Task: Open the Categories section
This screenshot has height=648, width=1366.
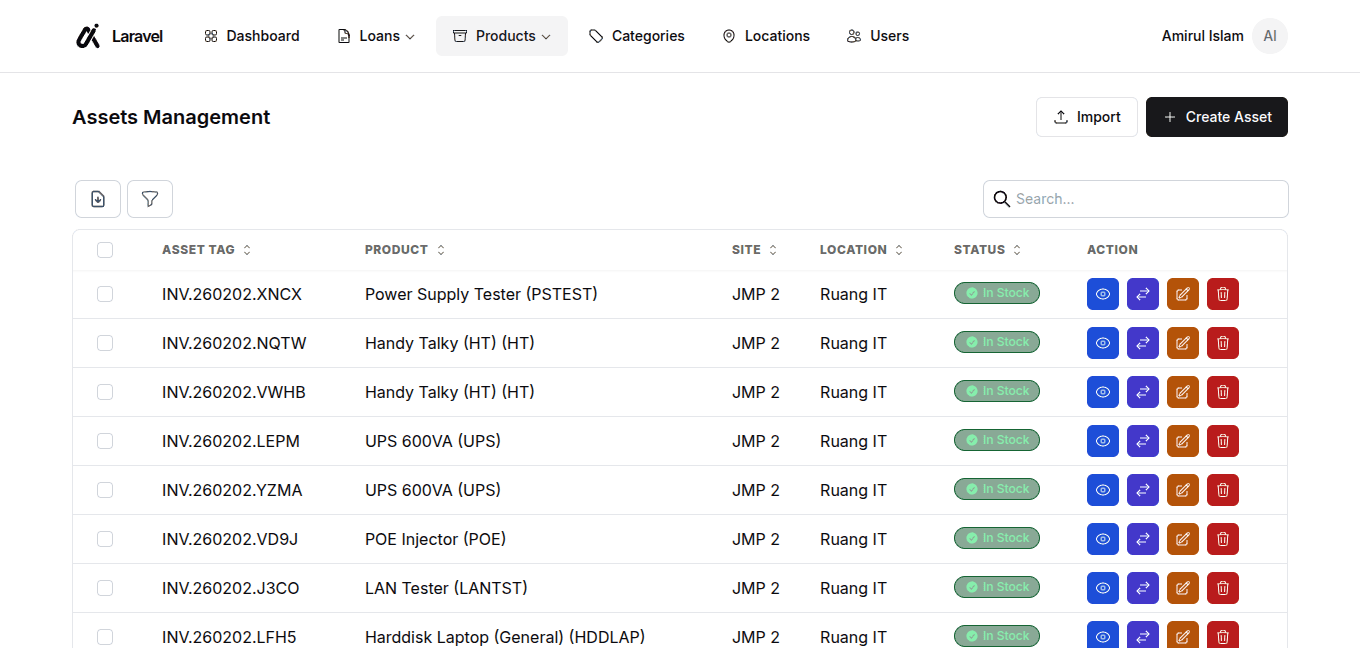Action: tap(636, 35)
